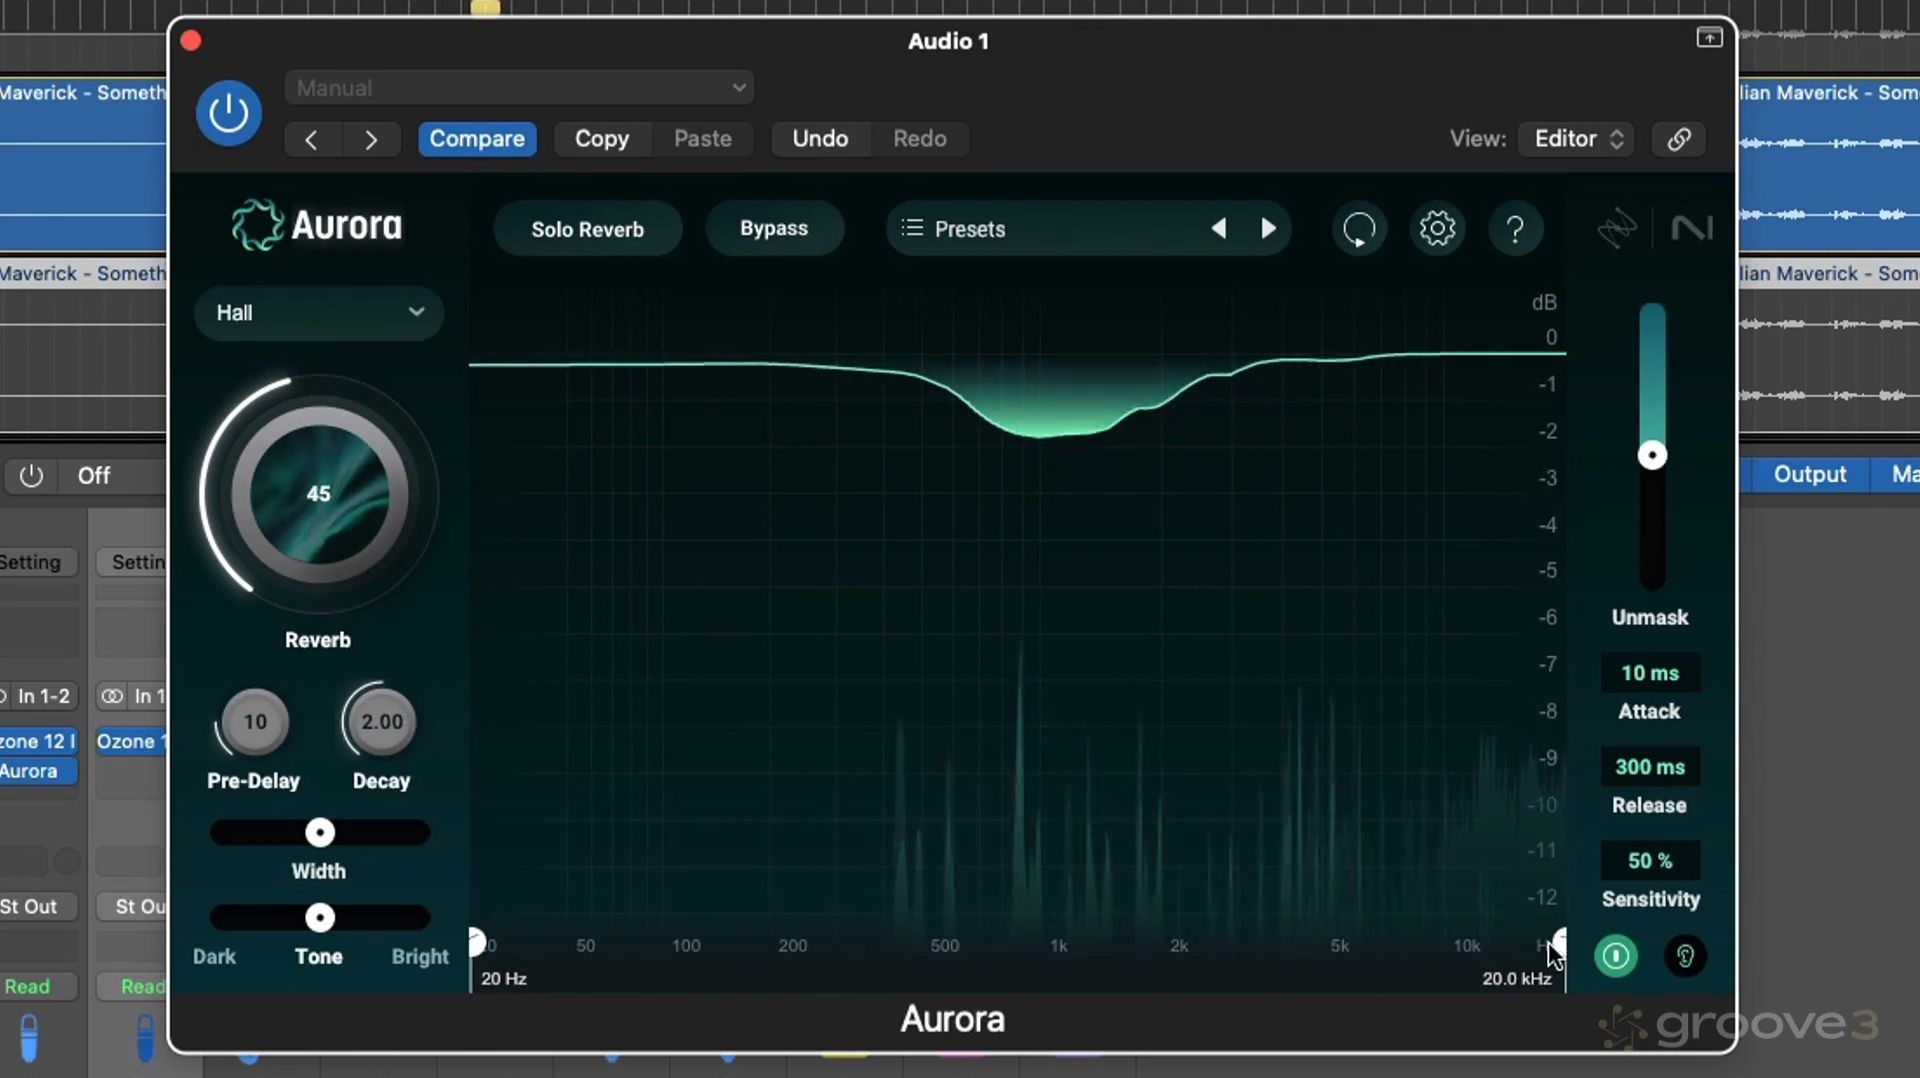The width and height of the screenshot is (1920, 1078).
Task: Toggle Solo Reverb
Action: (588, 229)
